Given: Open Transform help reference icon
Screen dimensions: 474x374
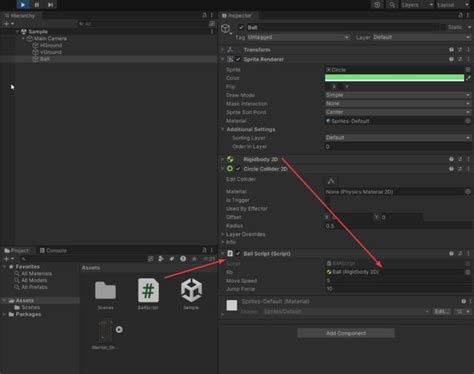Looking at the screenshot, I should (451, 50).
